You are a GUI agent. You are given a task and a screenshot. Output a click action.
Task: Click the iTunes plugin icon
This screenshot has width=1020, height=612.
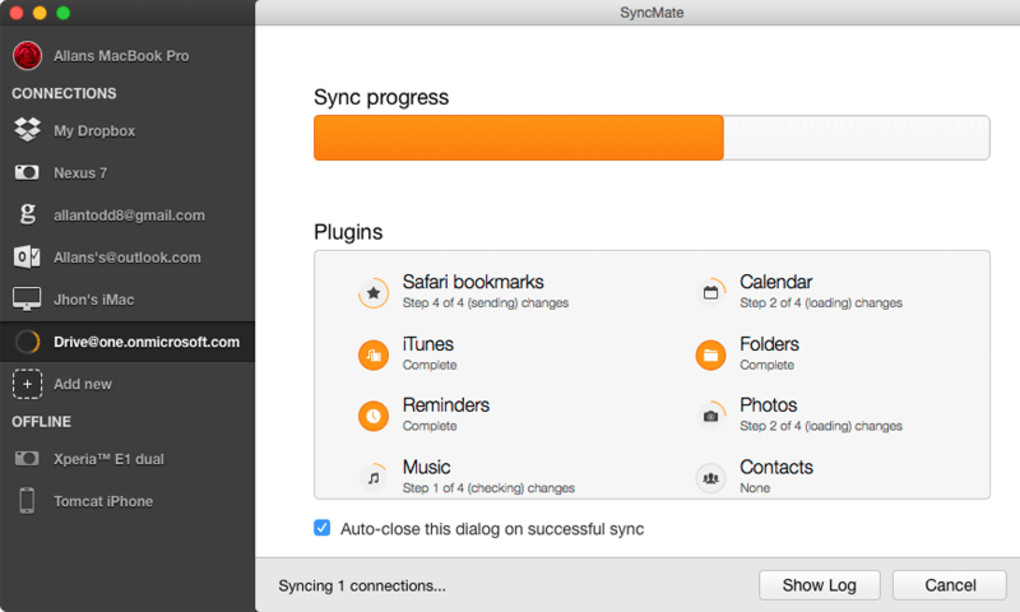(x=373, y=355)
